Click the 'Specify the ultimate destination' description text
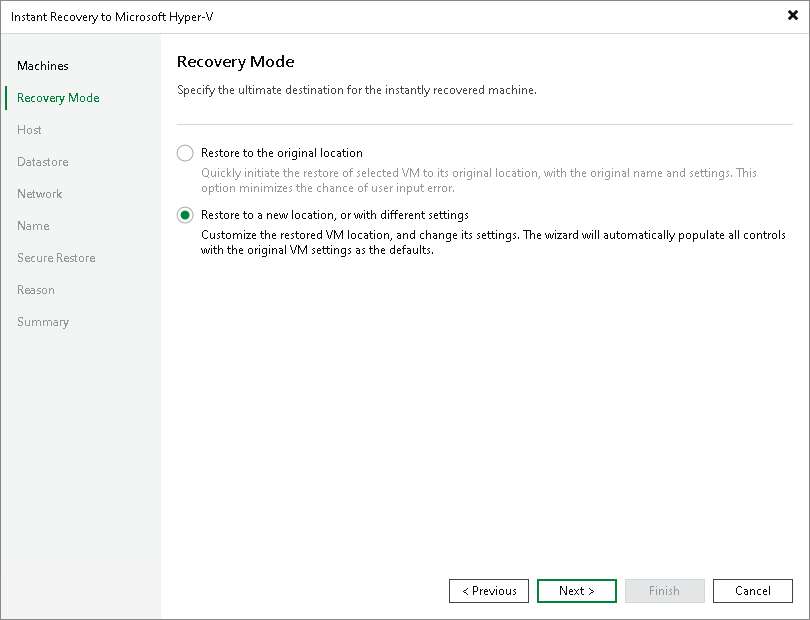The width and height of the screenshot is (810, 620). pos(357,90)
